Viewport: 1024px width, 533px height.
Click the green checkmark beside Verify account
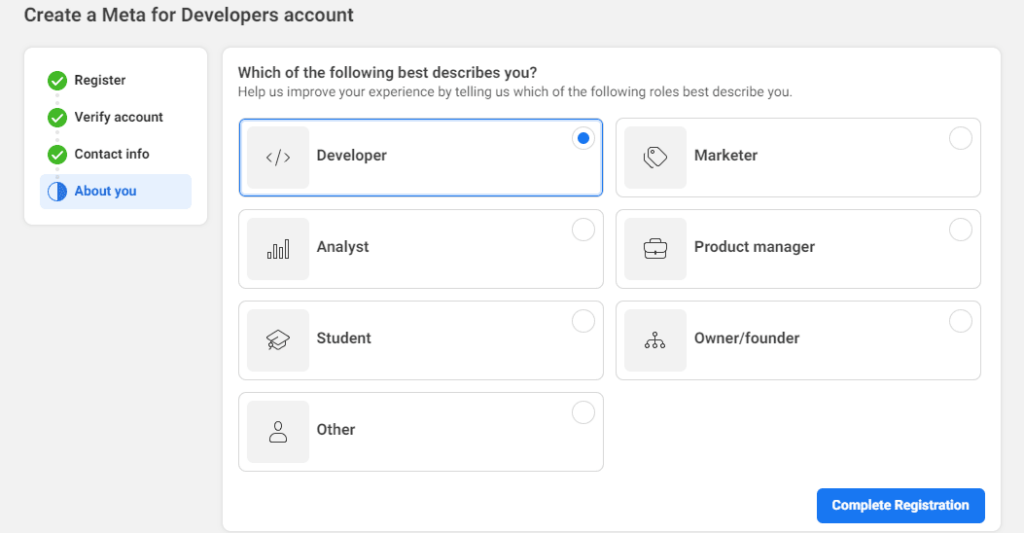57,118
